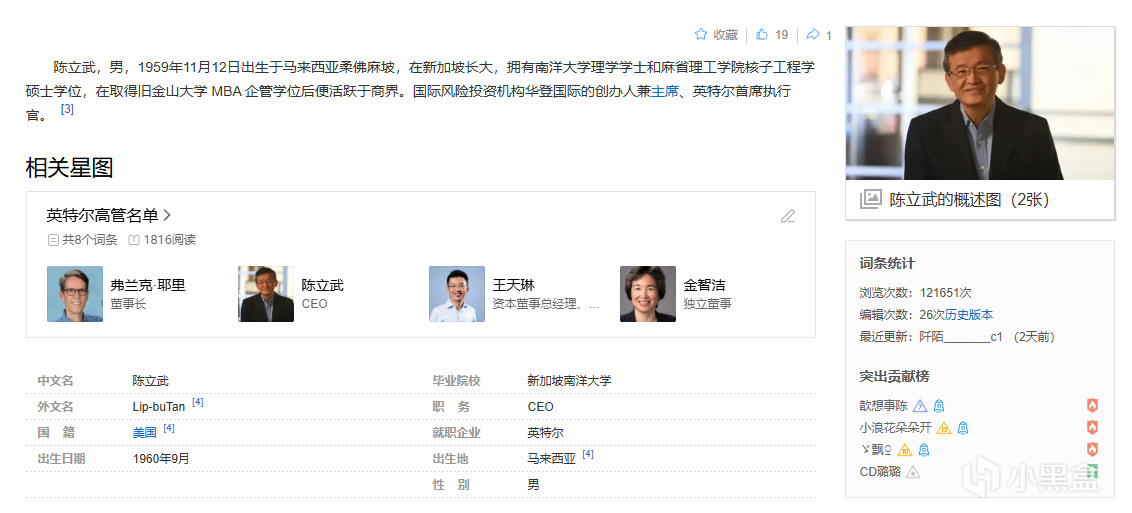1132x513 pixels.
Task: Click the value Lip-buTan
Action: pos(159,407)
